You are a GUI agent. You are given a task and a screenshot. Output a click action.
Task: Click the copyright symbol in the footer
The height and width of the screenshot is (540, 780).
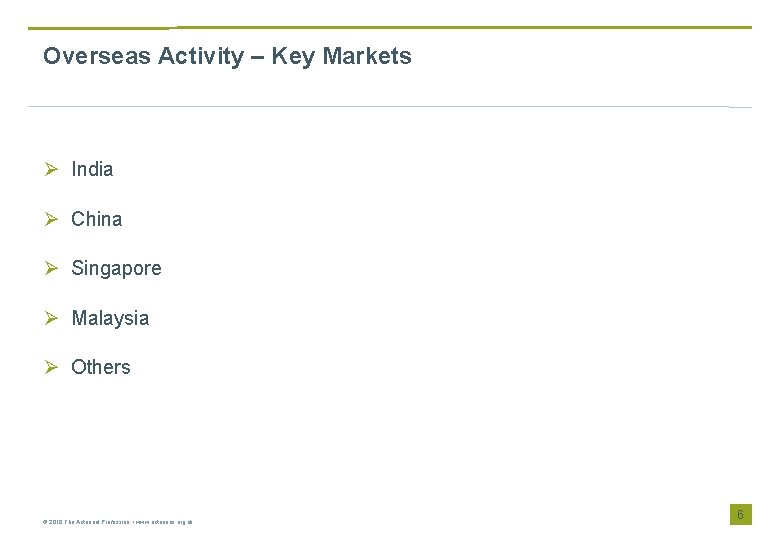[46, 522]
